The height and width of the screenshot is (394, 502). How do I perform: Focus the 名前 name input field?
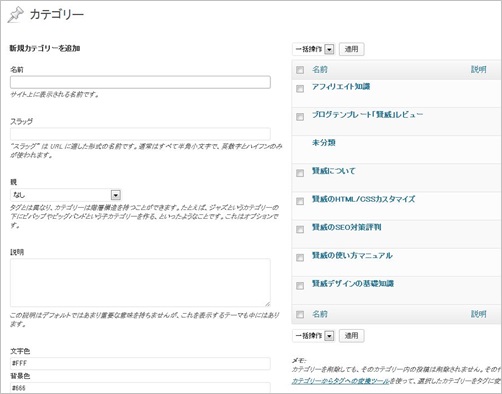(140, 82)
